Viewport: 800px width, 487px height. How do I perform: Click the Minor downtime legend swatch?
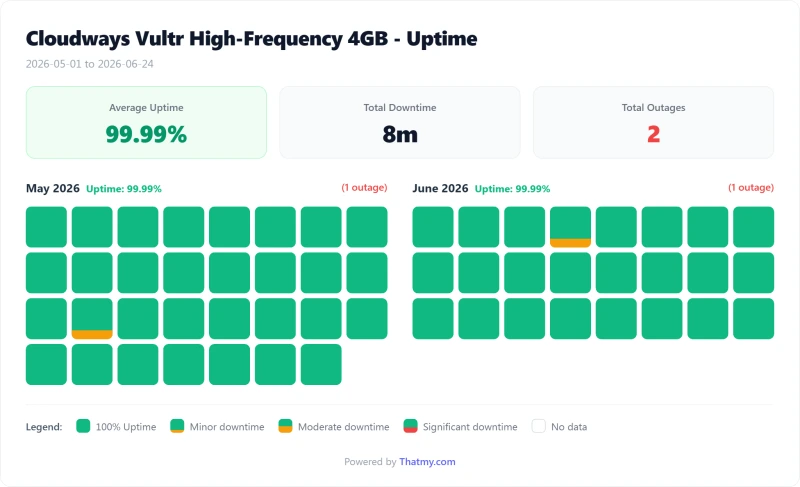[177, 426]
